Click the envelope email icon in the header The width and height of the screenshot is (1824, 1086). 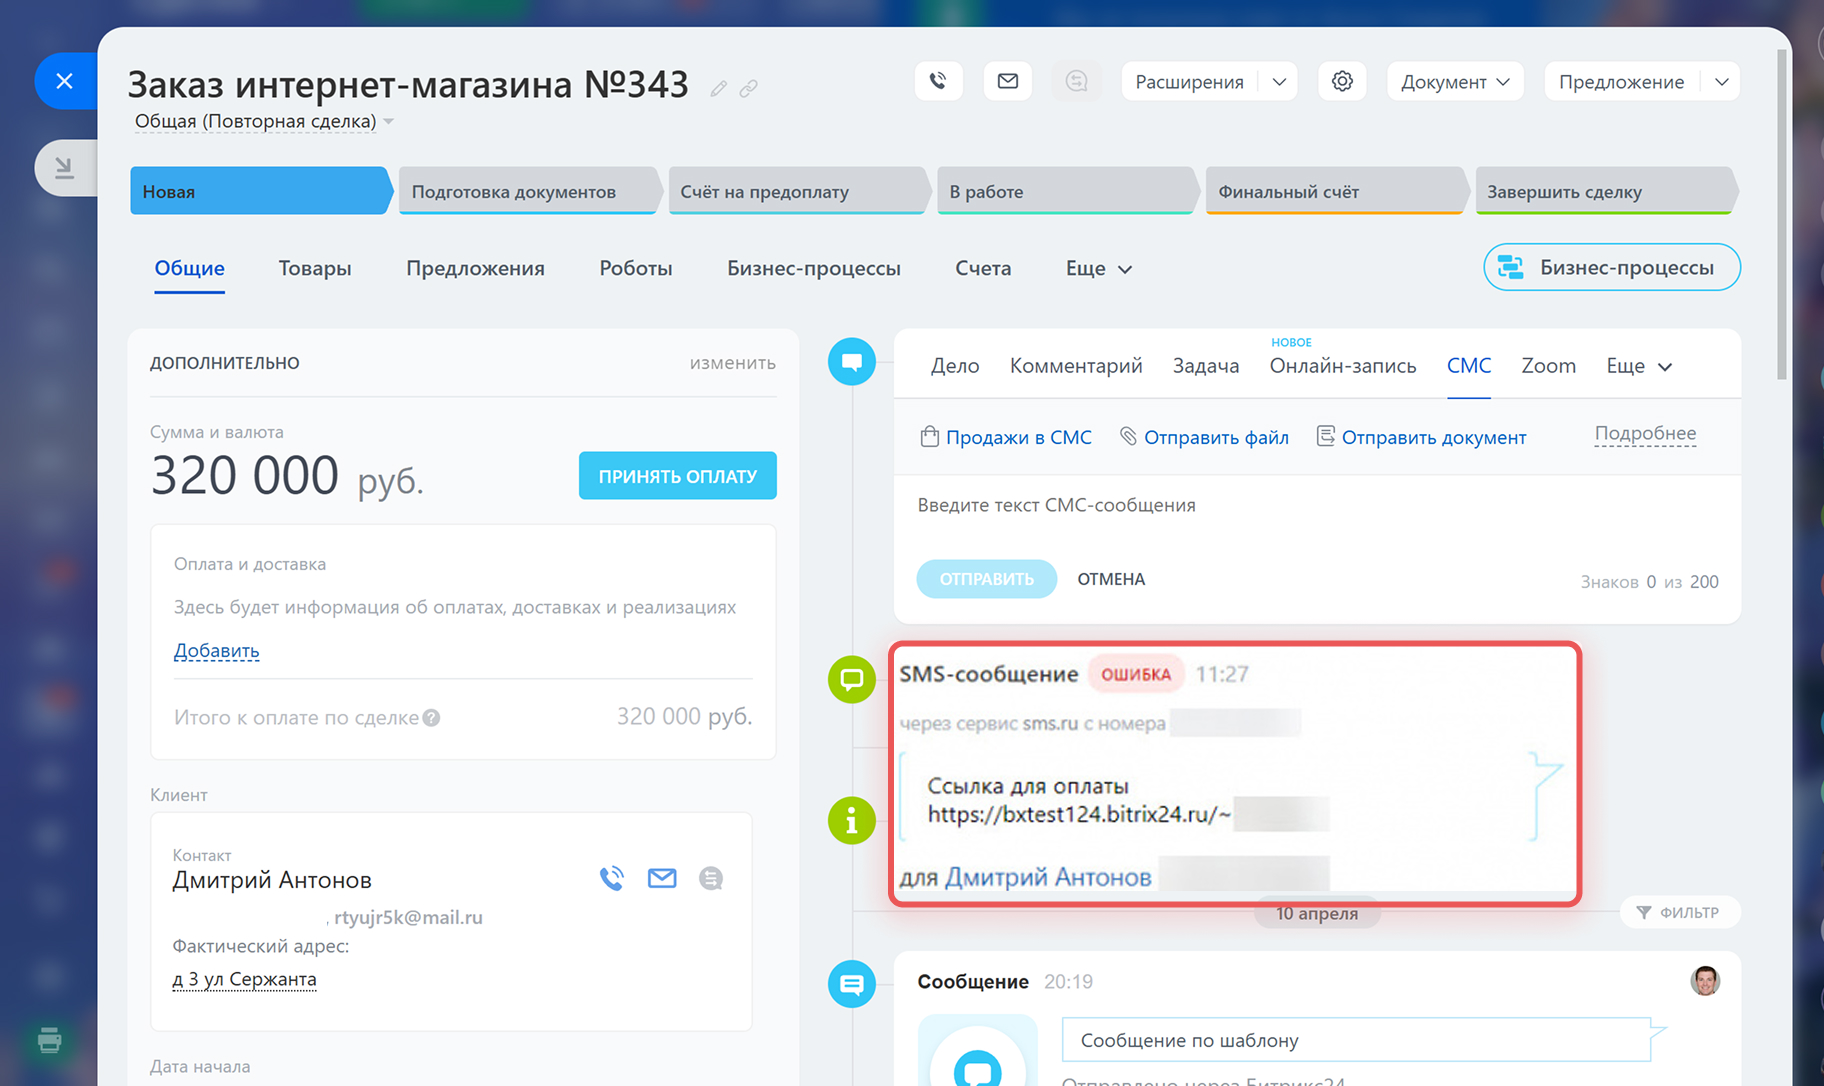1008,81
